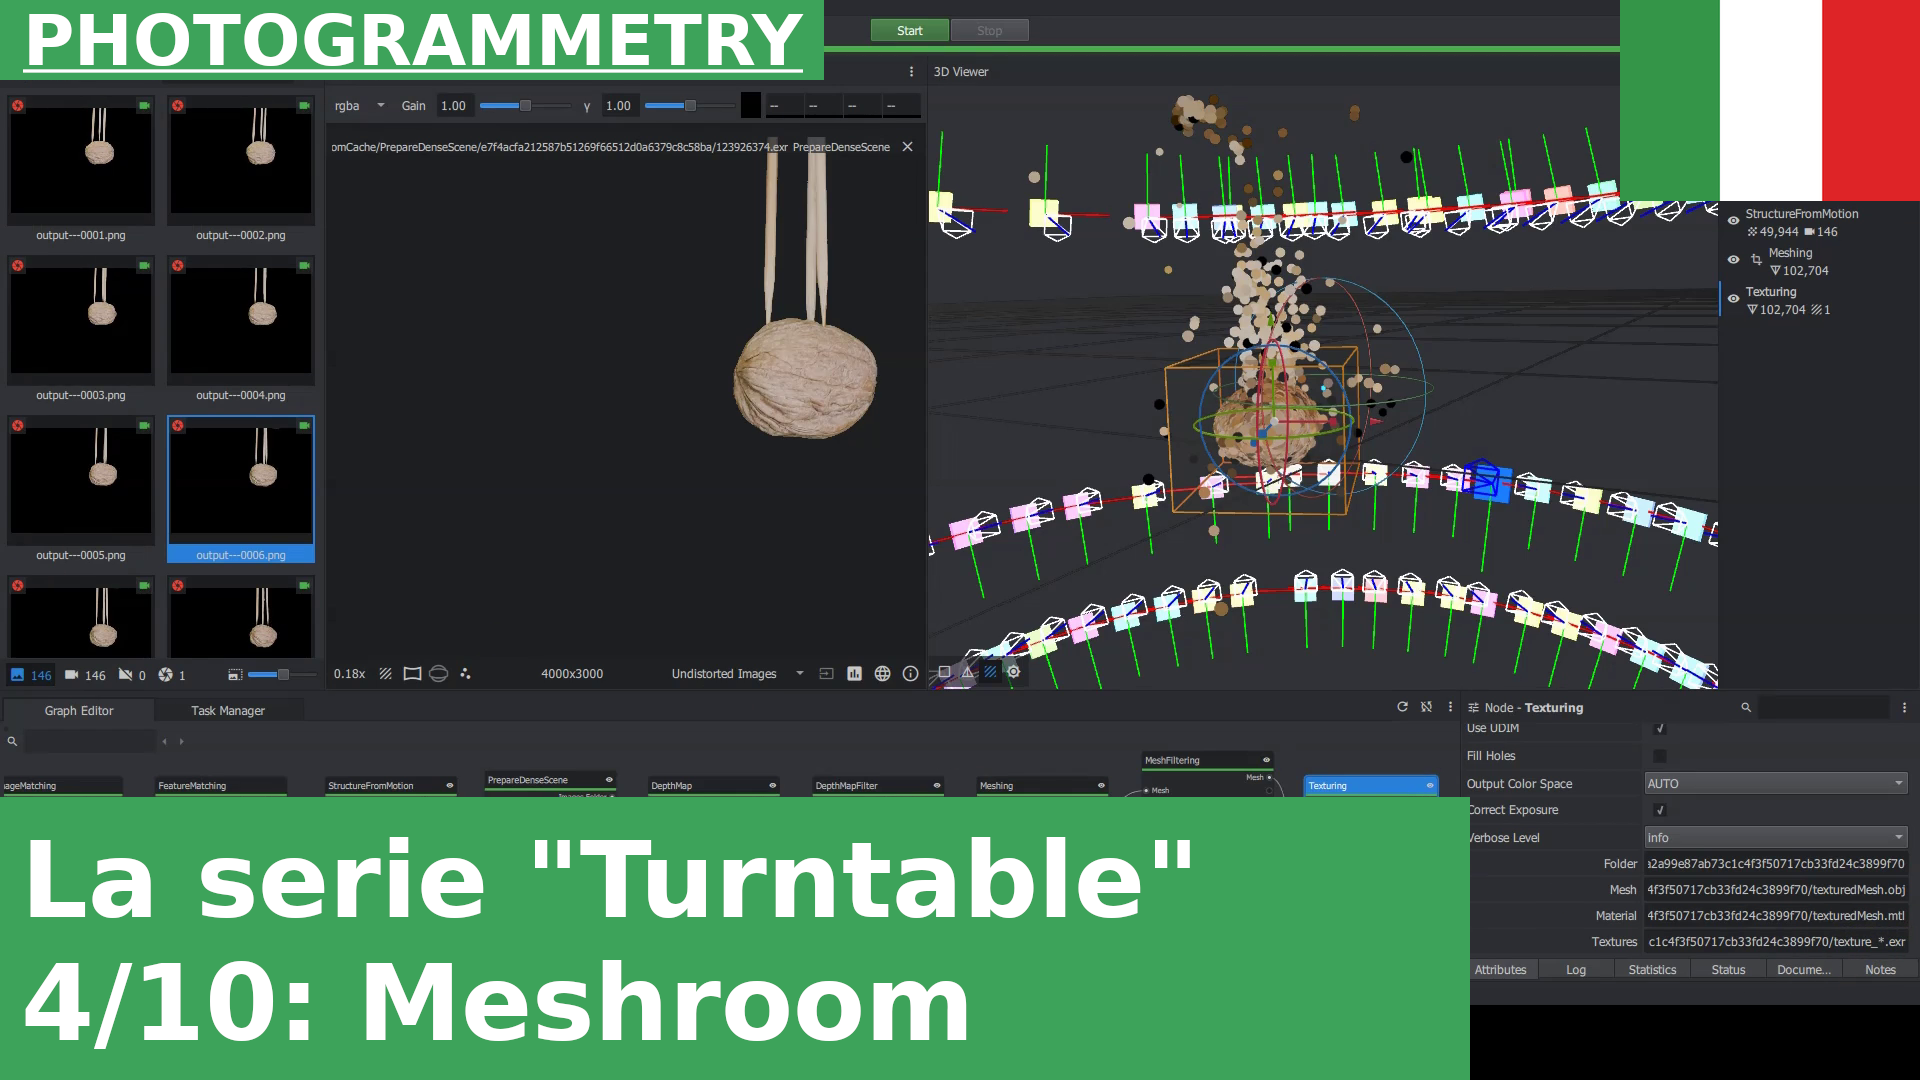Toggle the lens distortion viewer icon
The image size is (1920, 1080).
pyautogui.click(x=412, y=674)
